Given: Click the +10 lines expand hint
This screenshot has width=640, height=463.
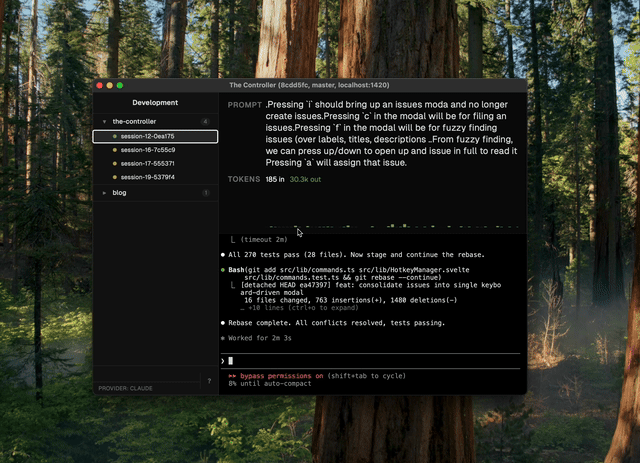Looking at the screenshot, I should 300,308.
